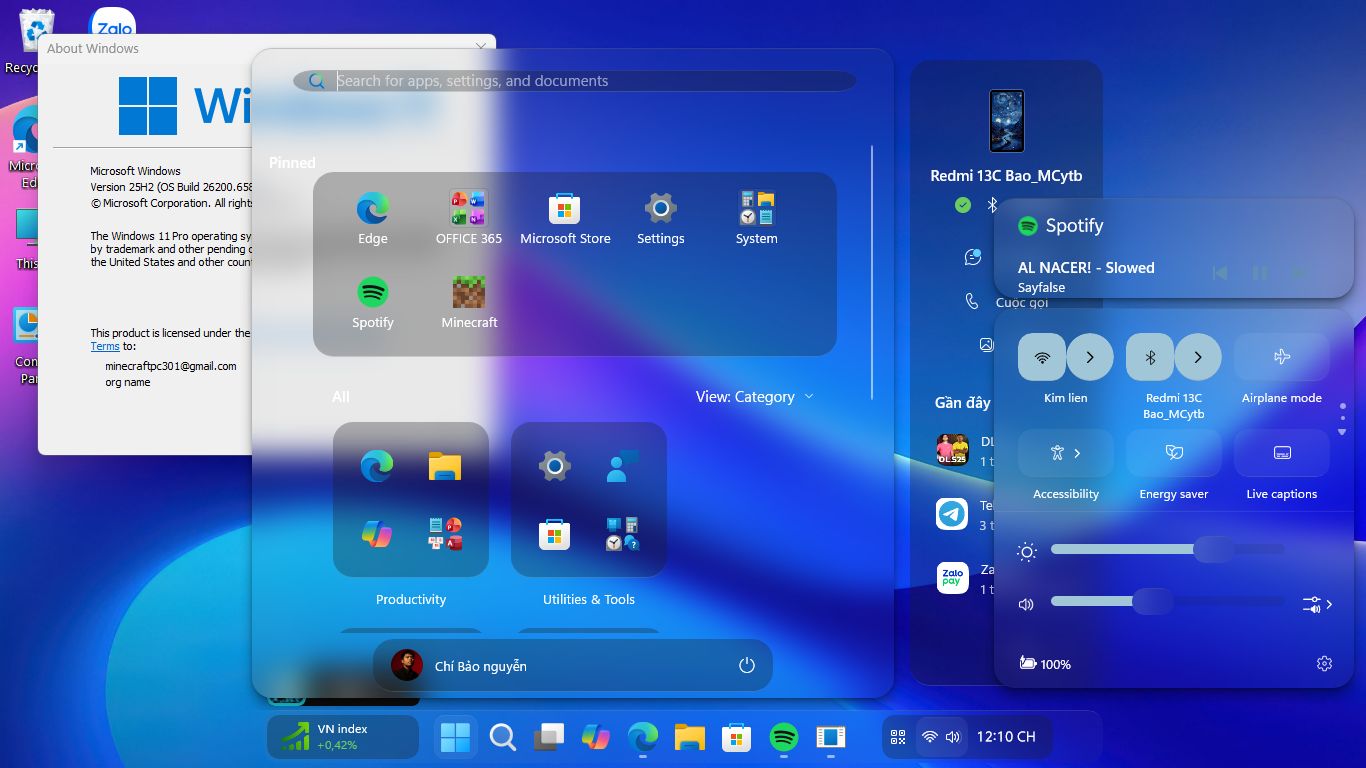Toggle Airplane mode tile

tap(1281, 357)
